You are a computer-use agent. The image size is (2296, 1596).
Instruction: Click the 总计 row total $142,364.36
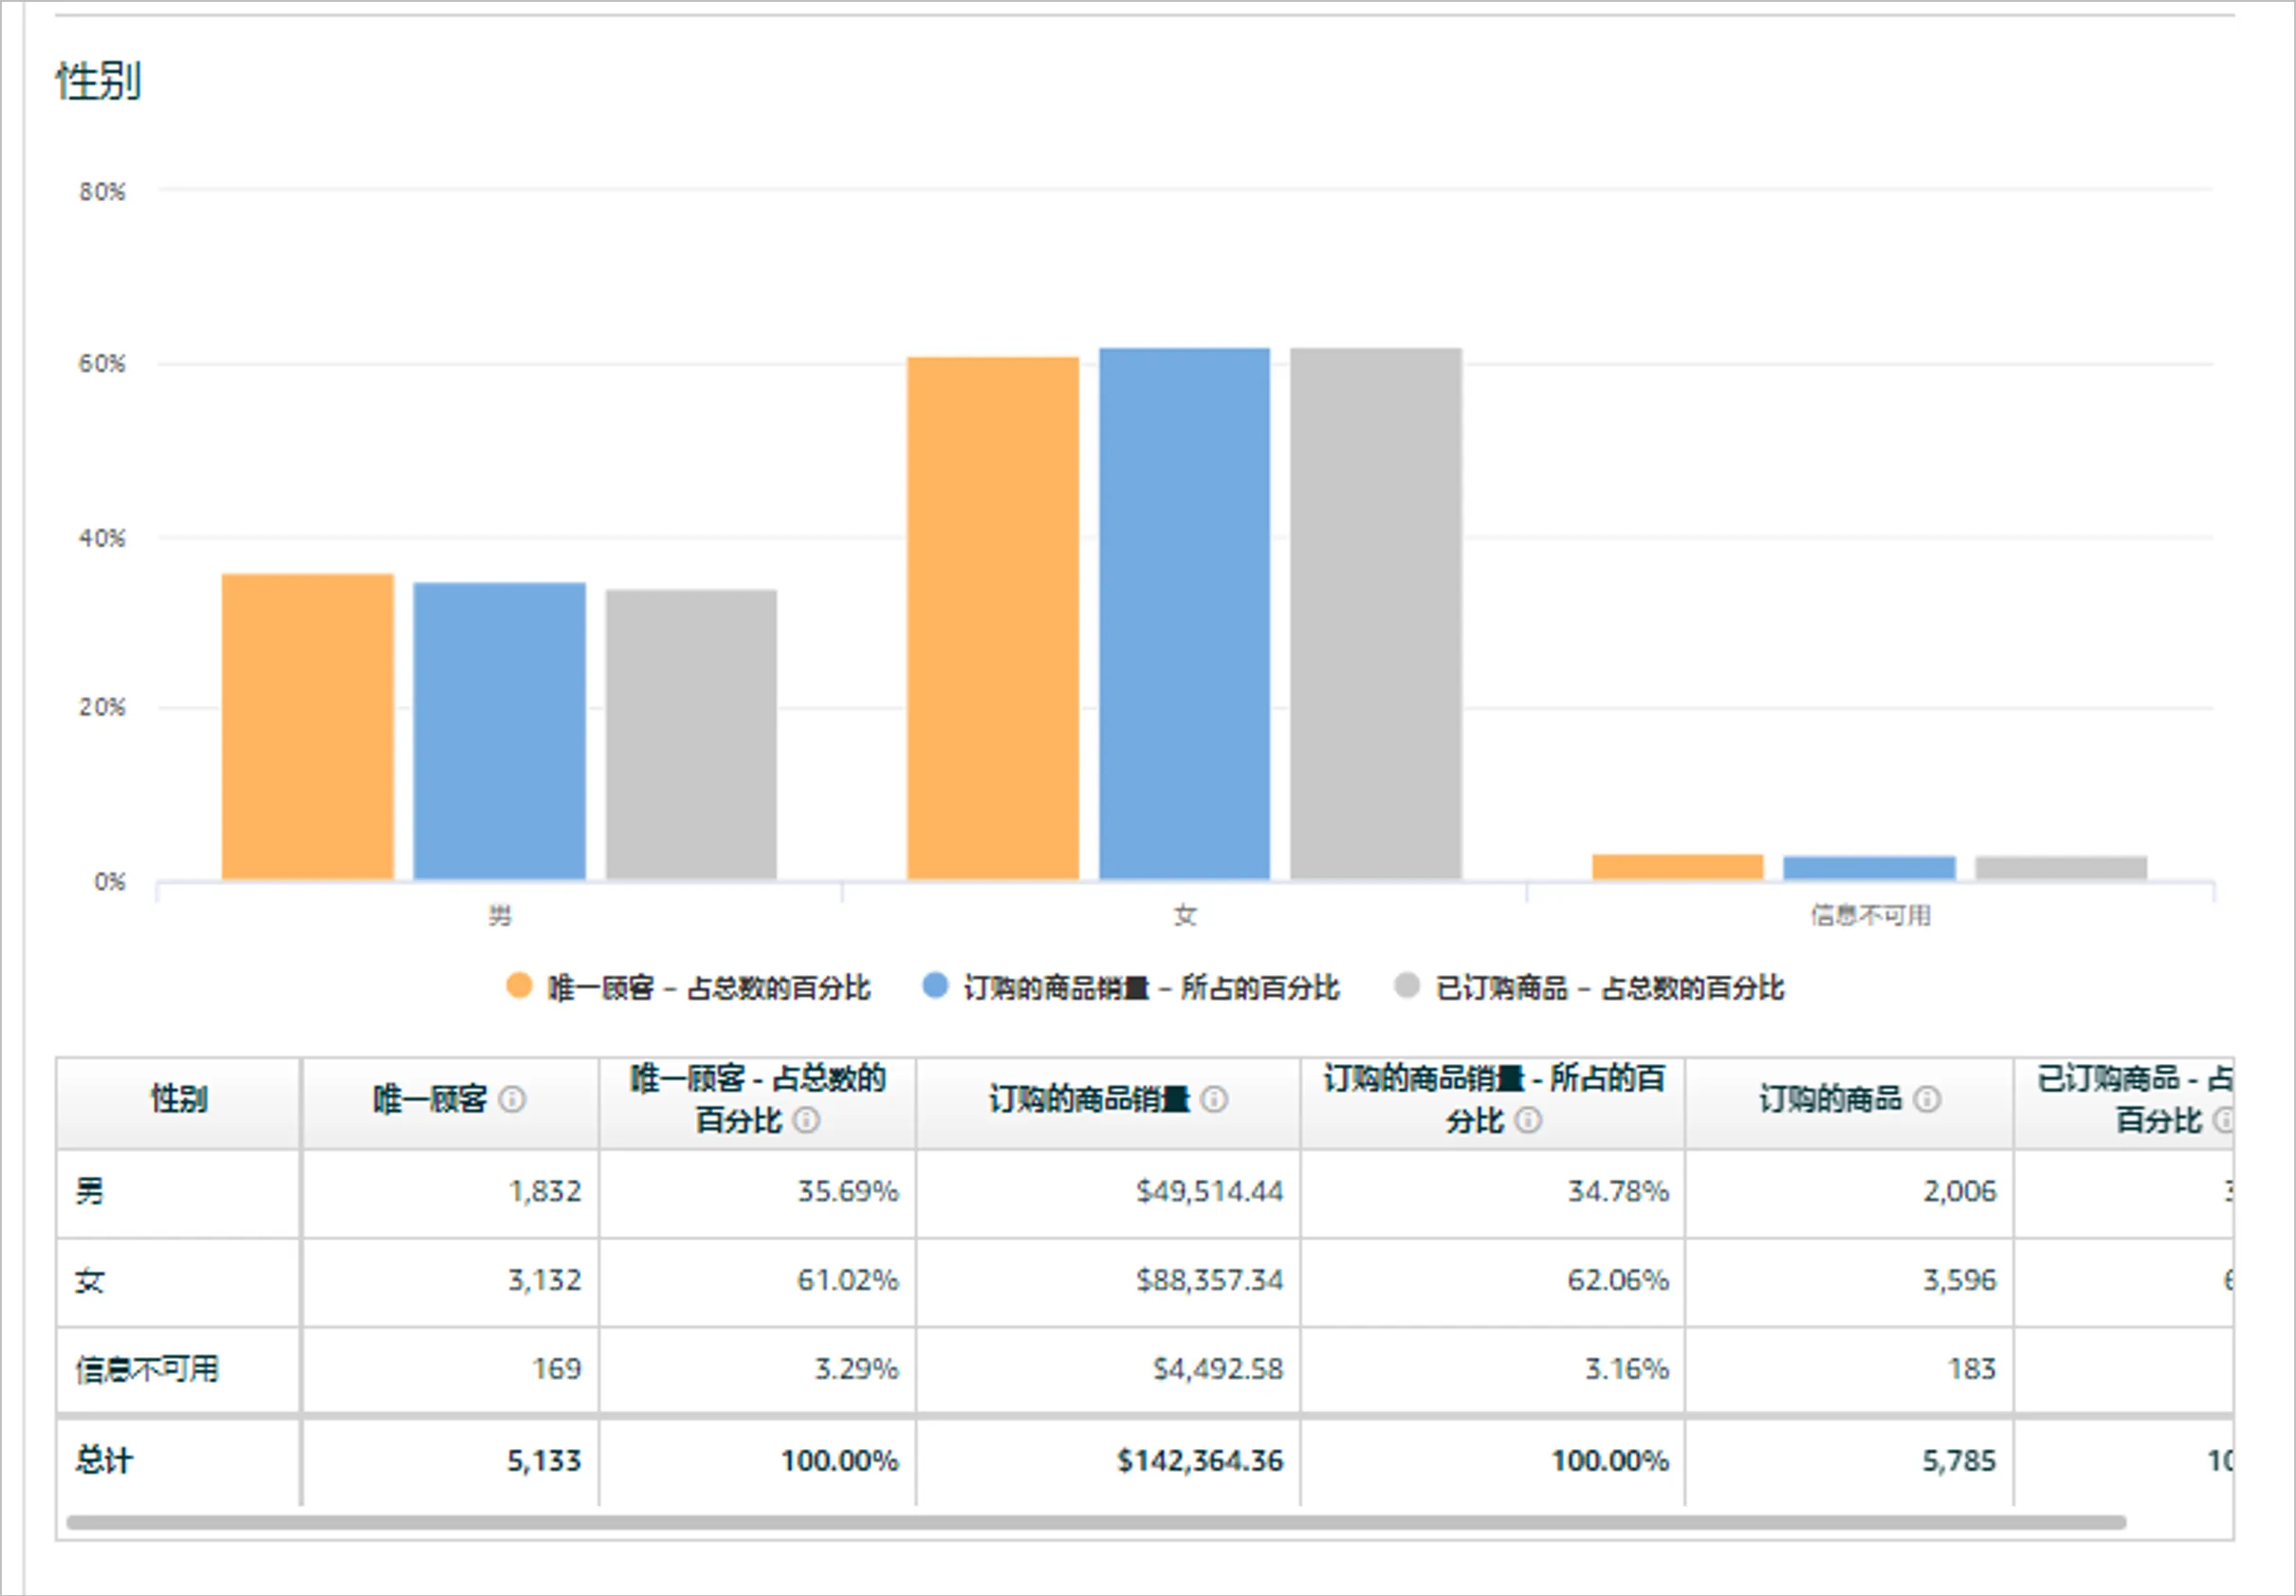1199,1461
